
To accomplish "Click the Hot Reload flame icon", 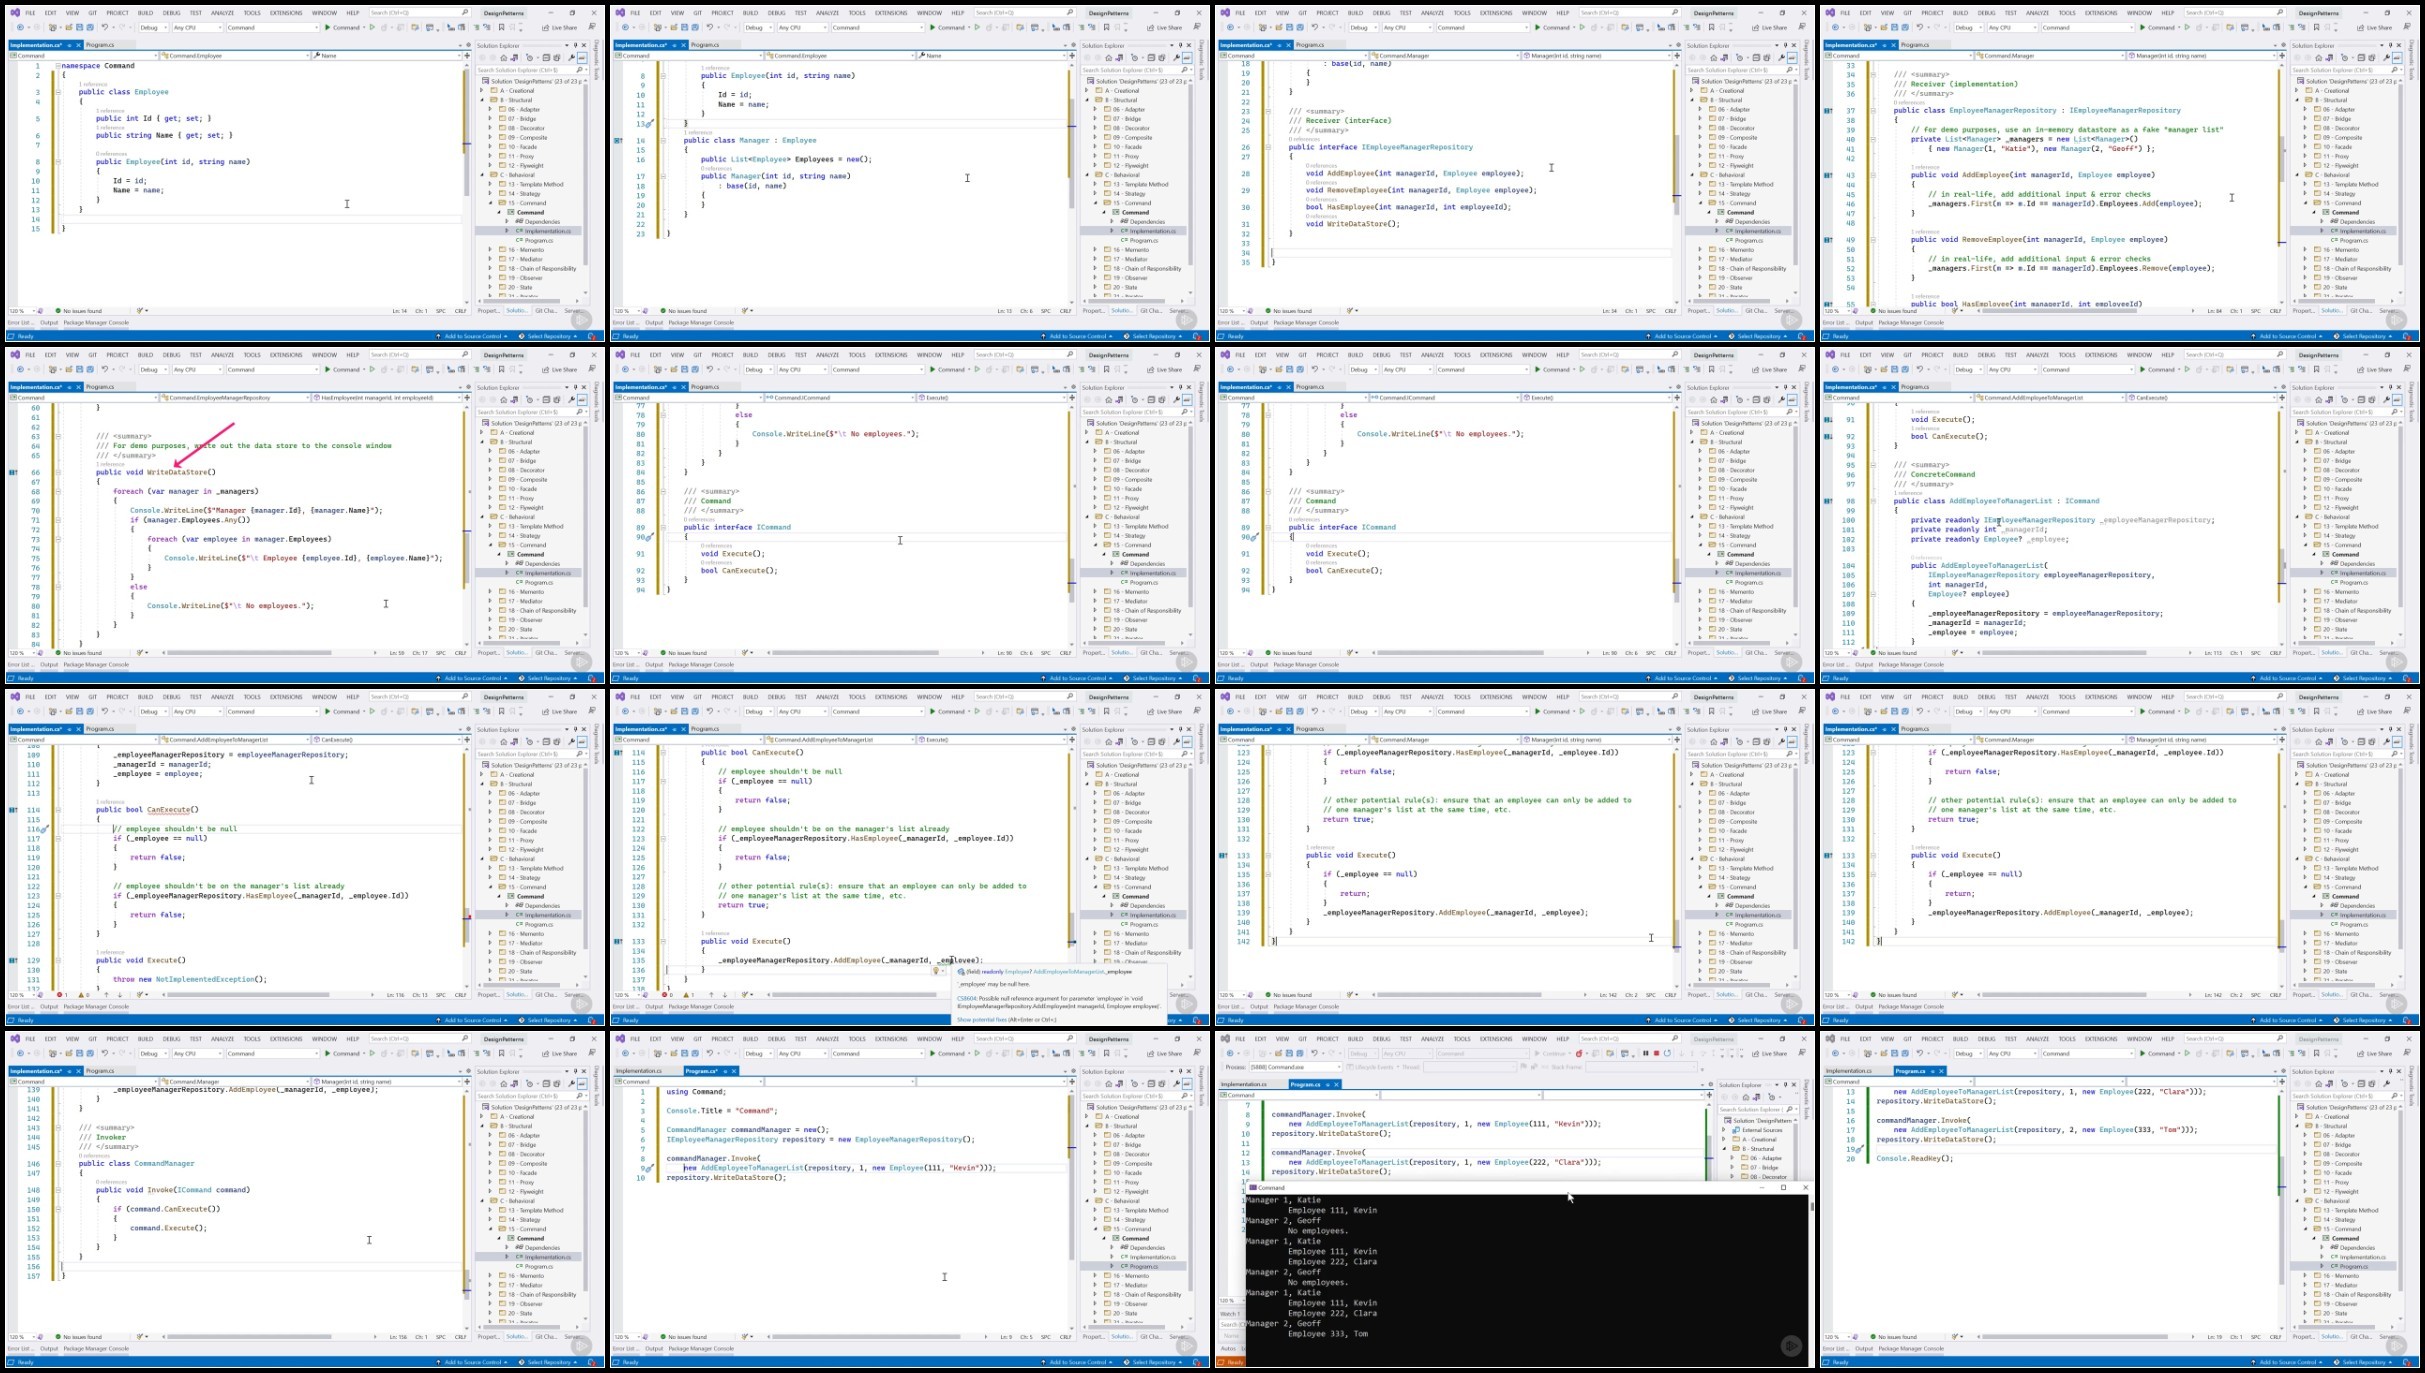I will tap(1579, 1053).
